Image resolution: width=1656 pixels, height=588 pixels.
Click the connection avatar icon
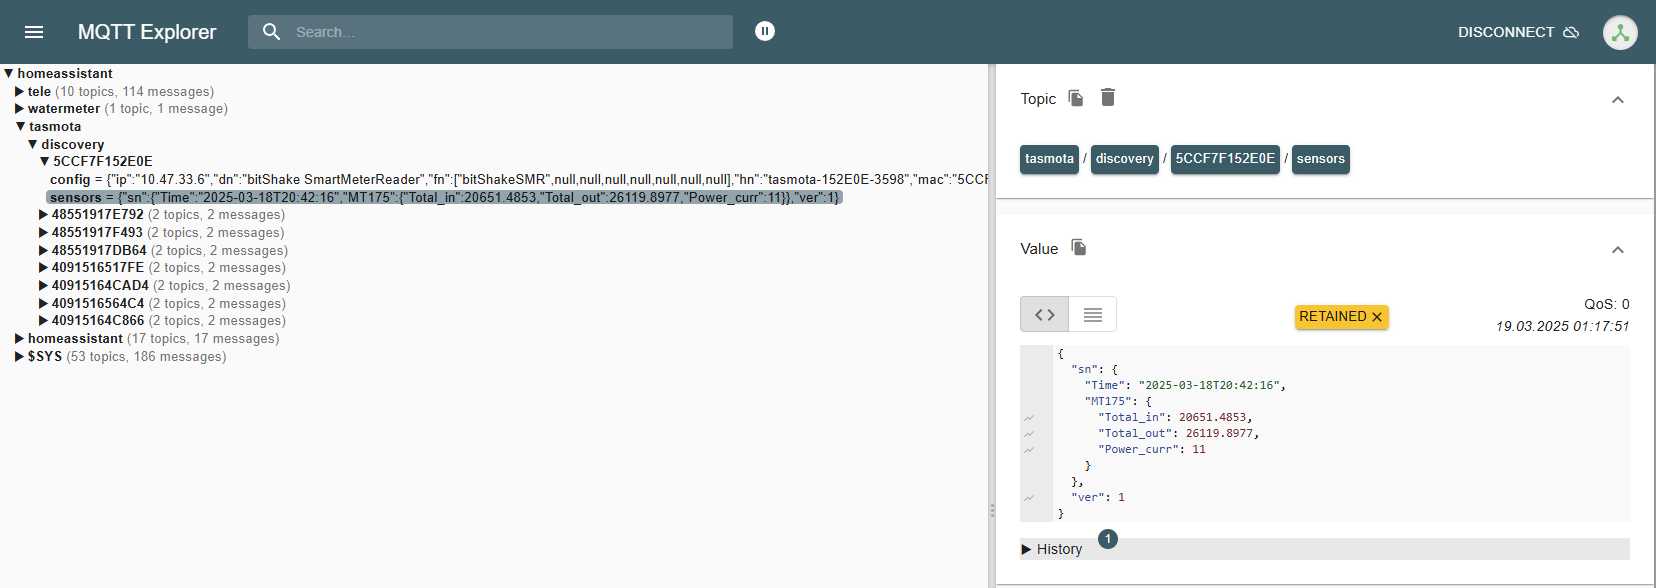(x=1620, y=32)
